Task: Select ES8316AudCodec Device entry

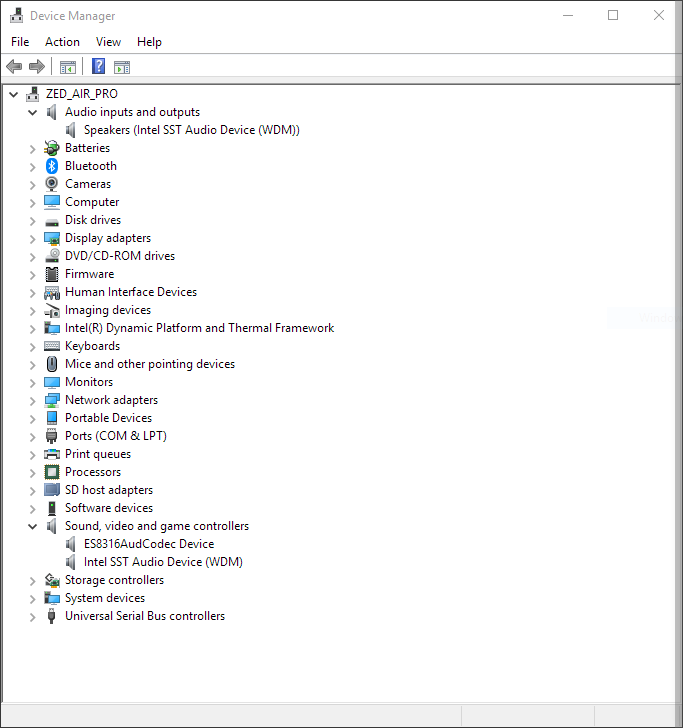Action: point(149,544)
